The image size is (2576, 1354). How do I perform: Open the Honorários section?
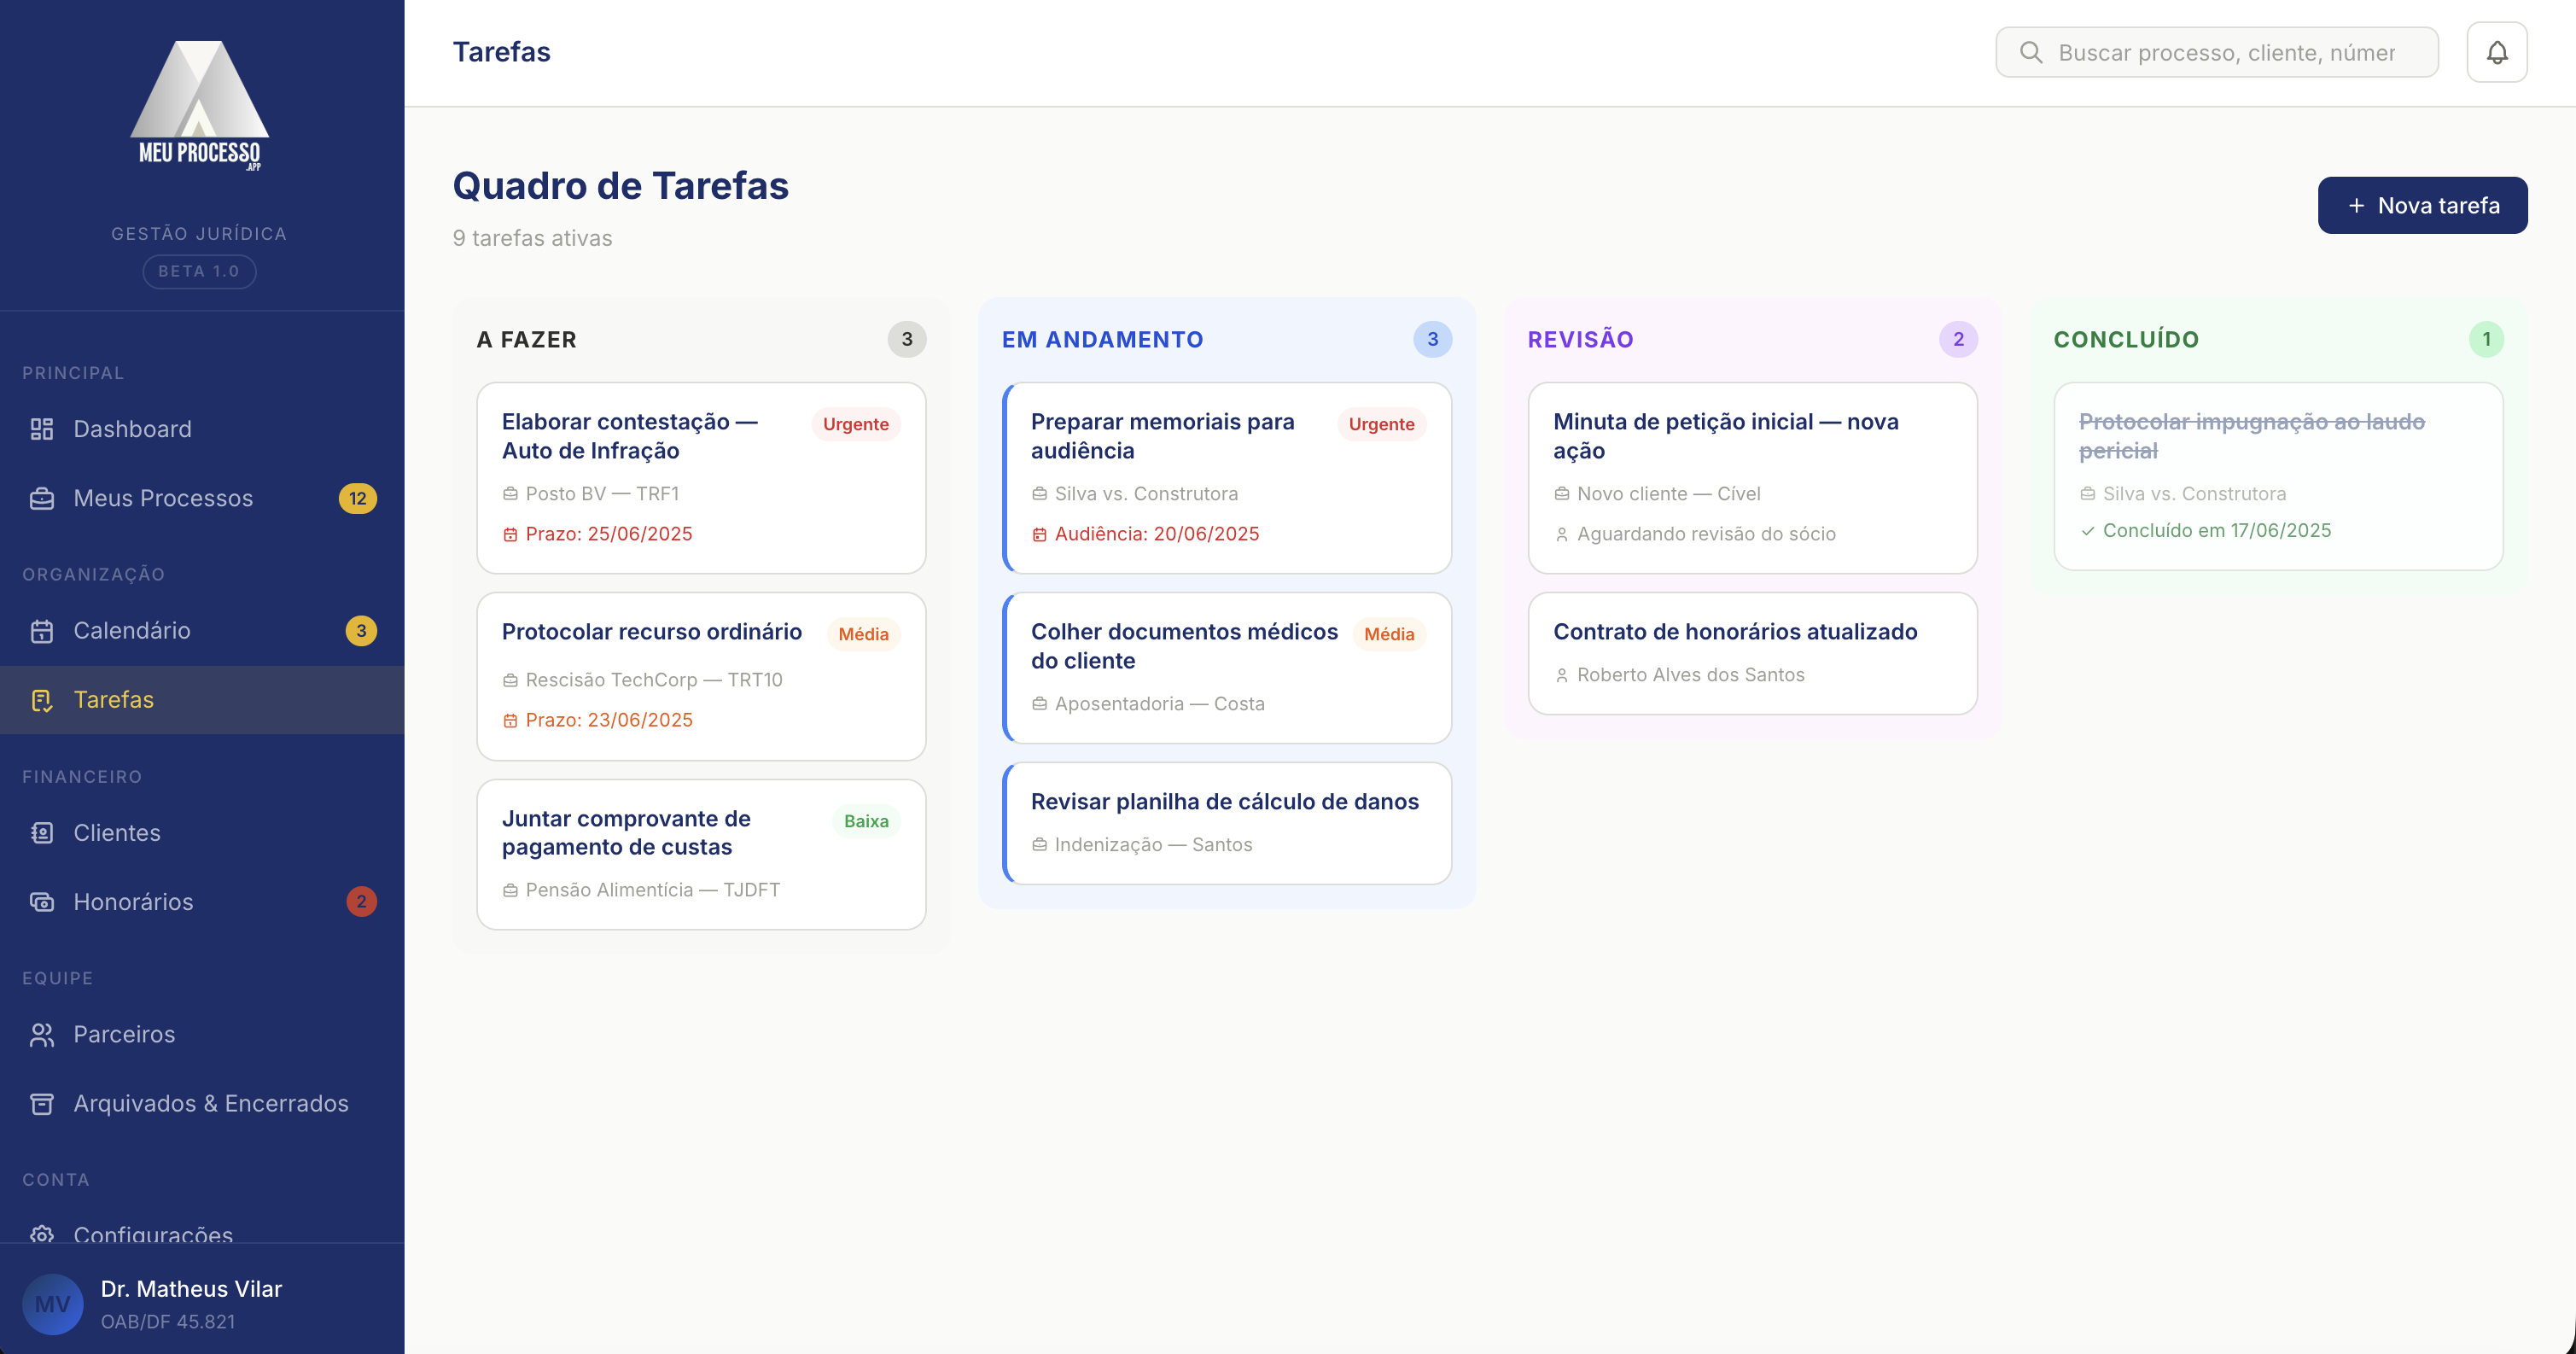click(202, 902)
